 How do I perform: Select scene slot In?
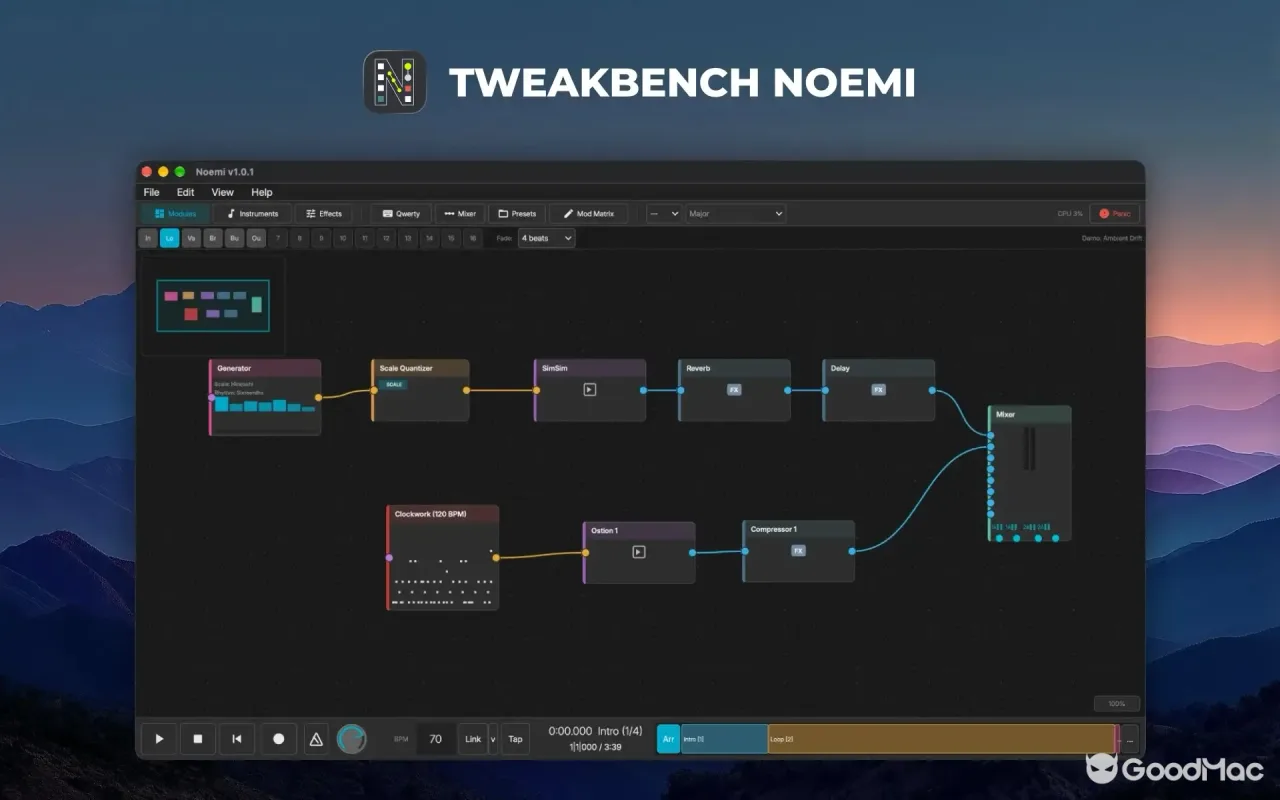pyautogui.click(x=148, y=238)
